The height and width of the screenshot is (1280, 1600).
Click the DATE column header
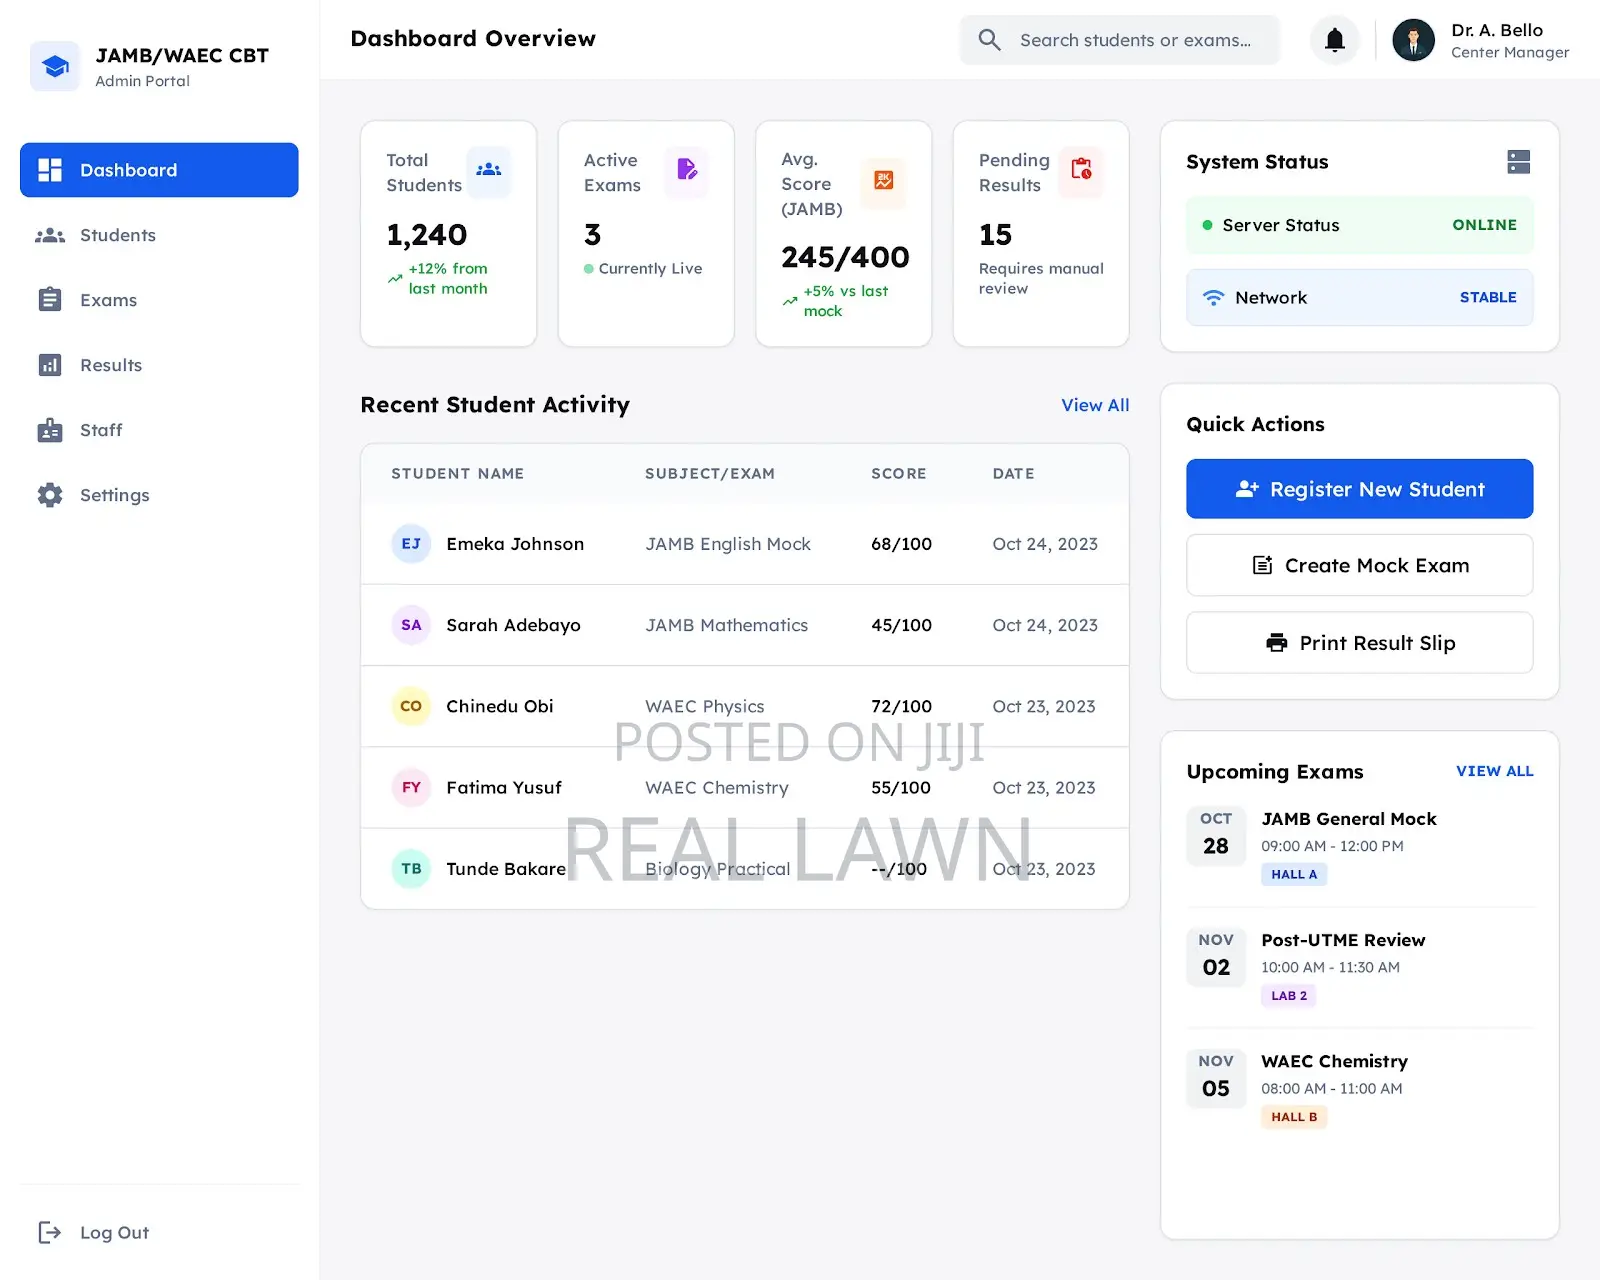1014,473
